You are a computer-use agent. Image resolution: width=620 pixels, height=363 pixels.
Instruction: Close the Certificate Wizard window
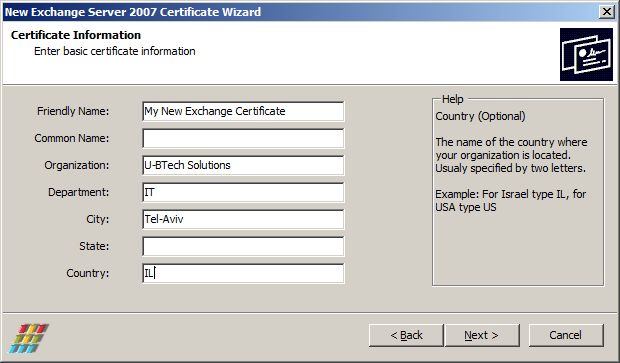[607, 12]
